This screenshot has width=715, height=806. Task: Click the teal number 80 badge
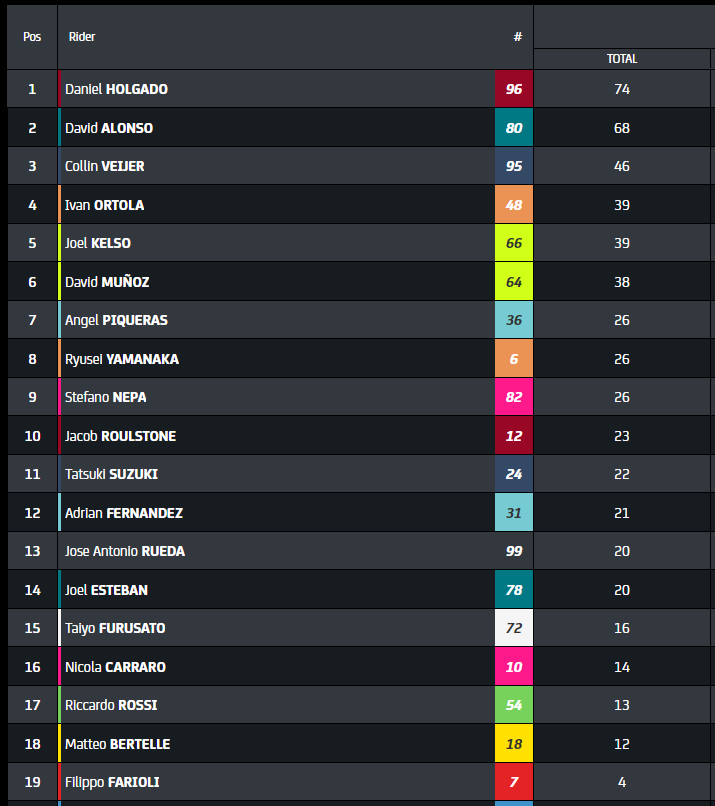(514, 128)
